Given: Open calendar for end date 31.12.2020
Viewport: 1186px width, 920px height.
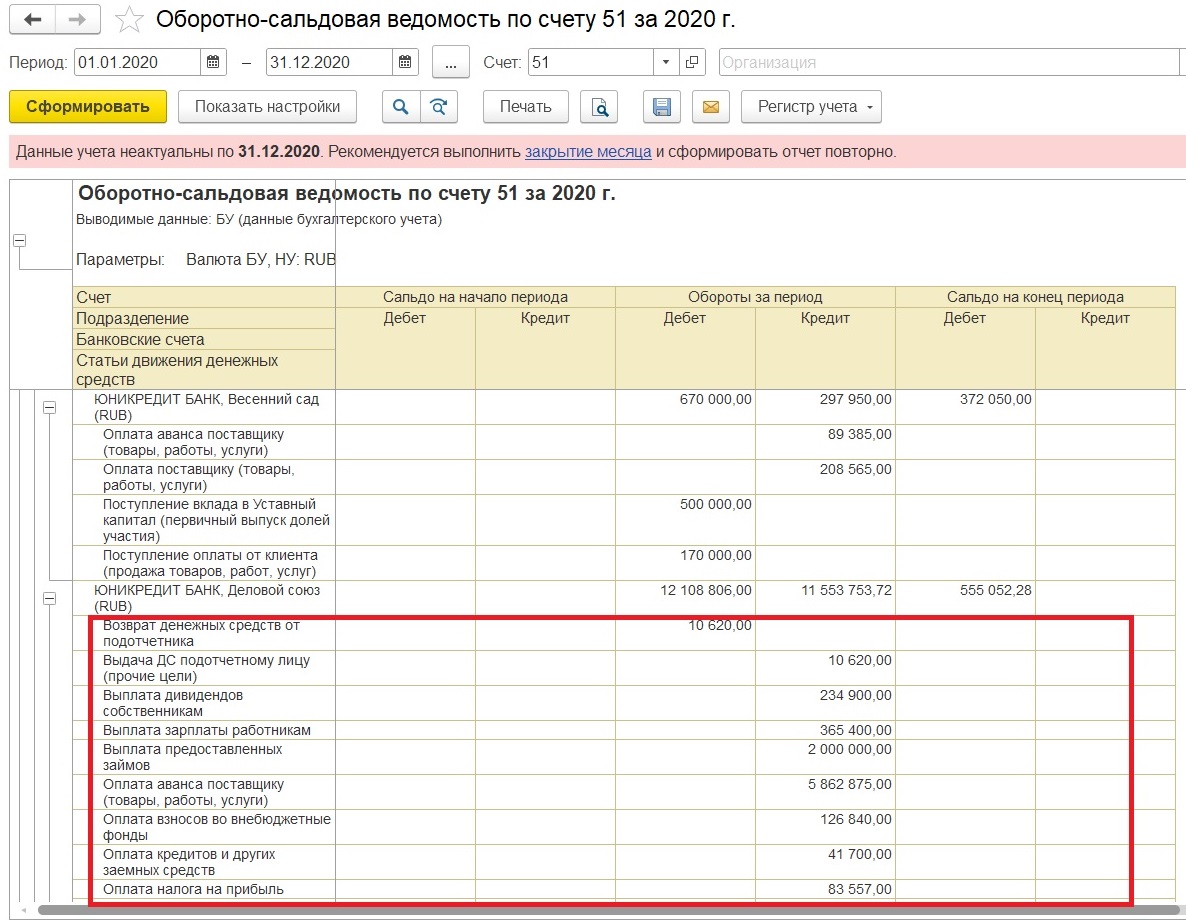Looking at the screenshot, I should 405,62.
